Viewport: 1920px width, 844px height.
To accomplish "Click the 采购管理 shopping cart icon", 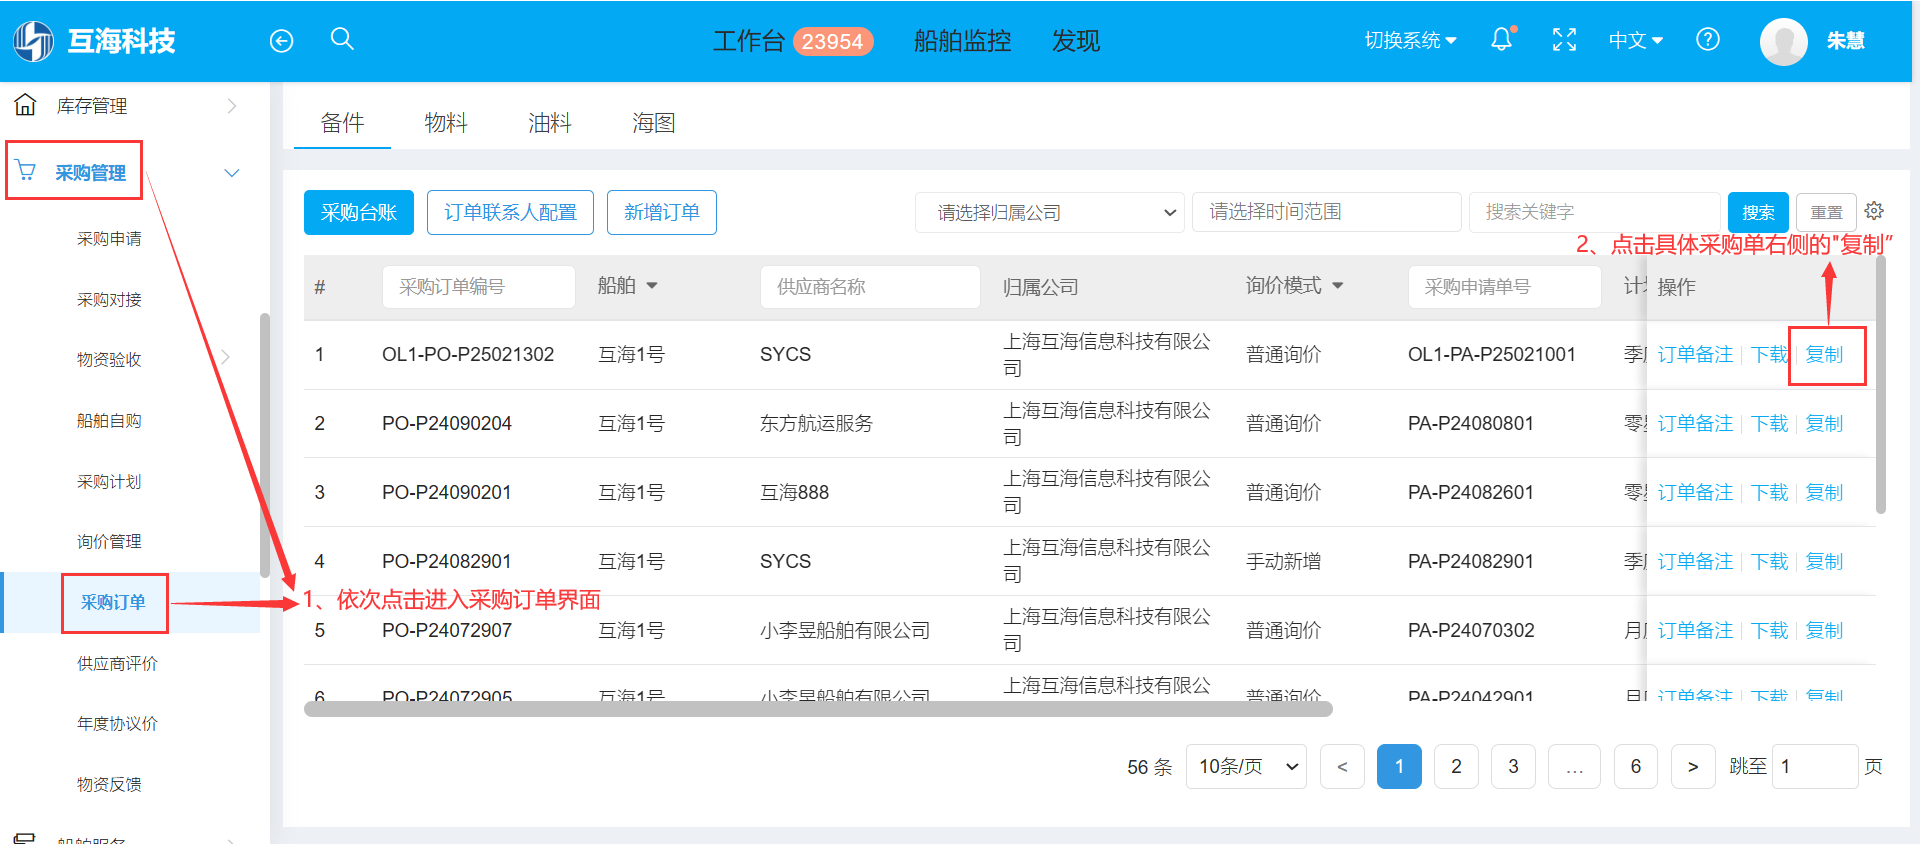I will [27, 172].
